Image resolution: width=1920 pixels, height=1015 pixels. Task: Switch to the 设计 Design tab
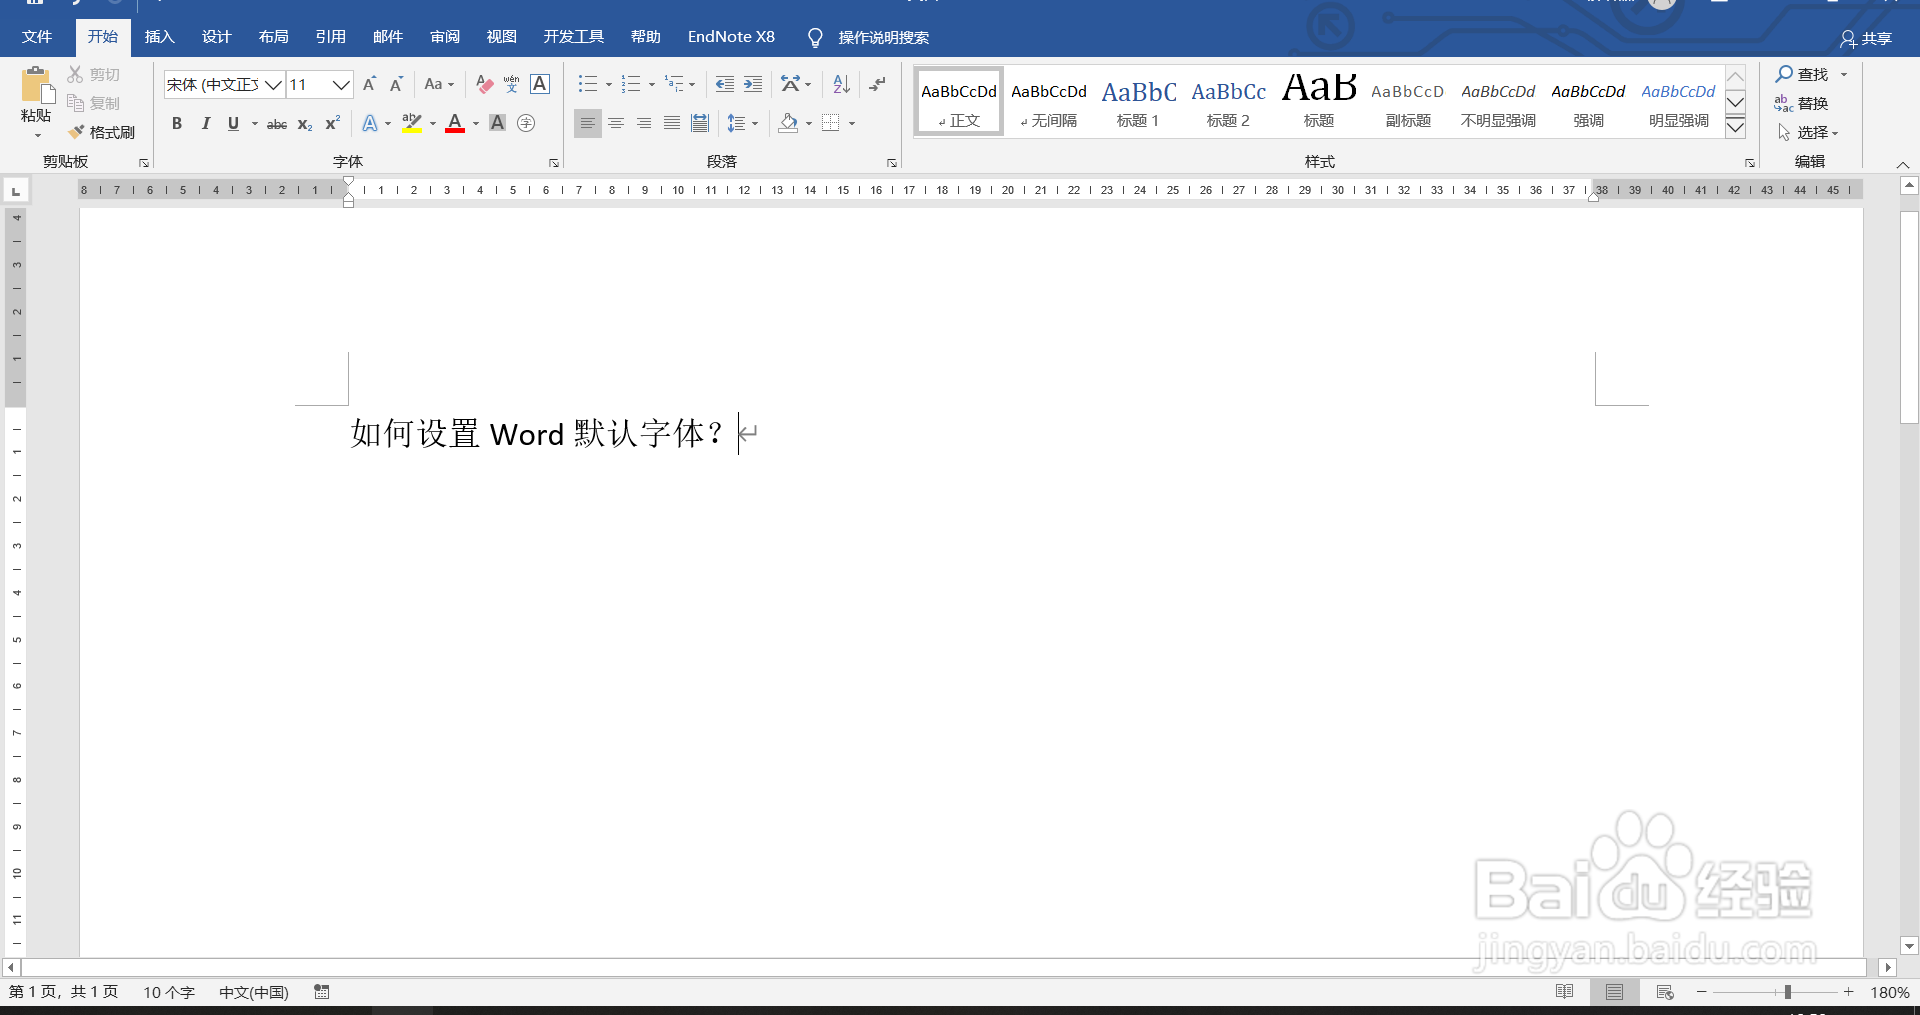[216, 37]
